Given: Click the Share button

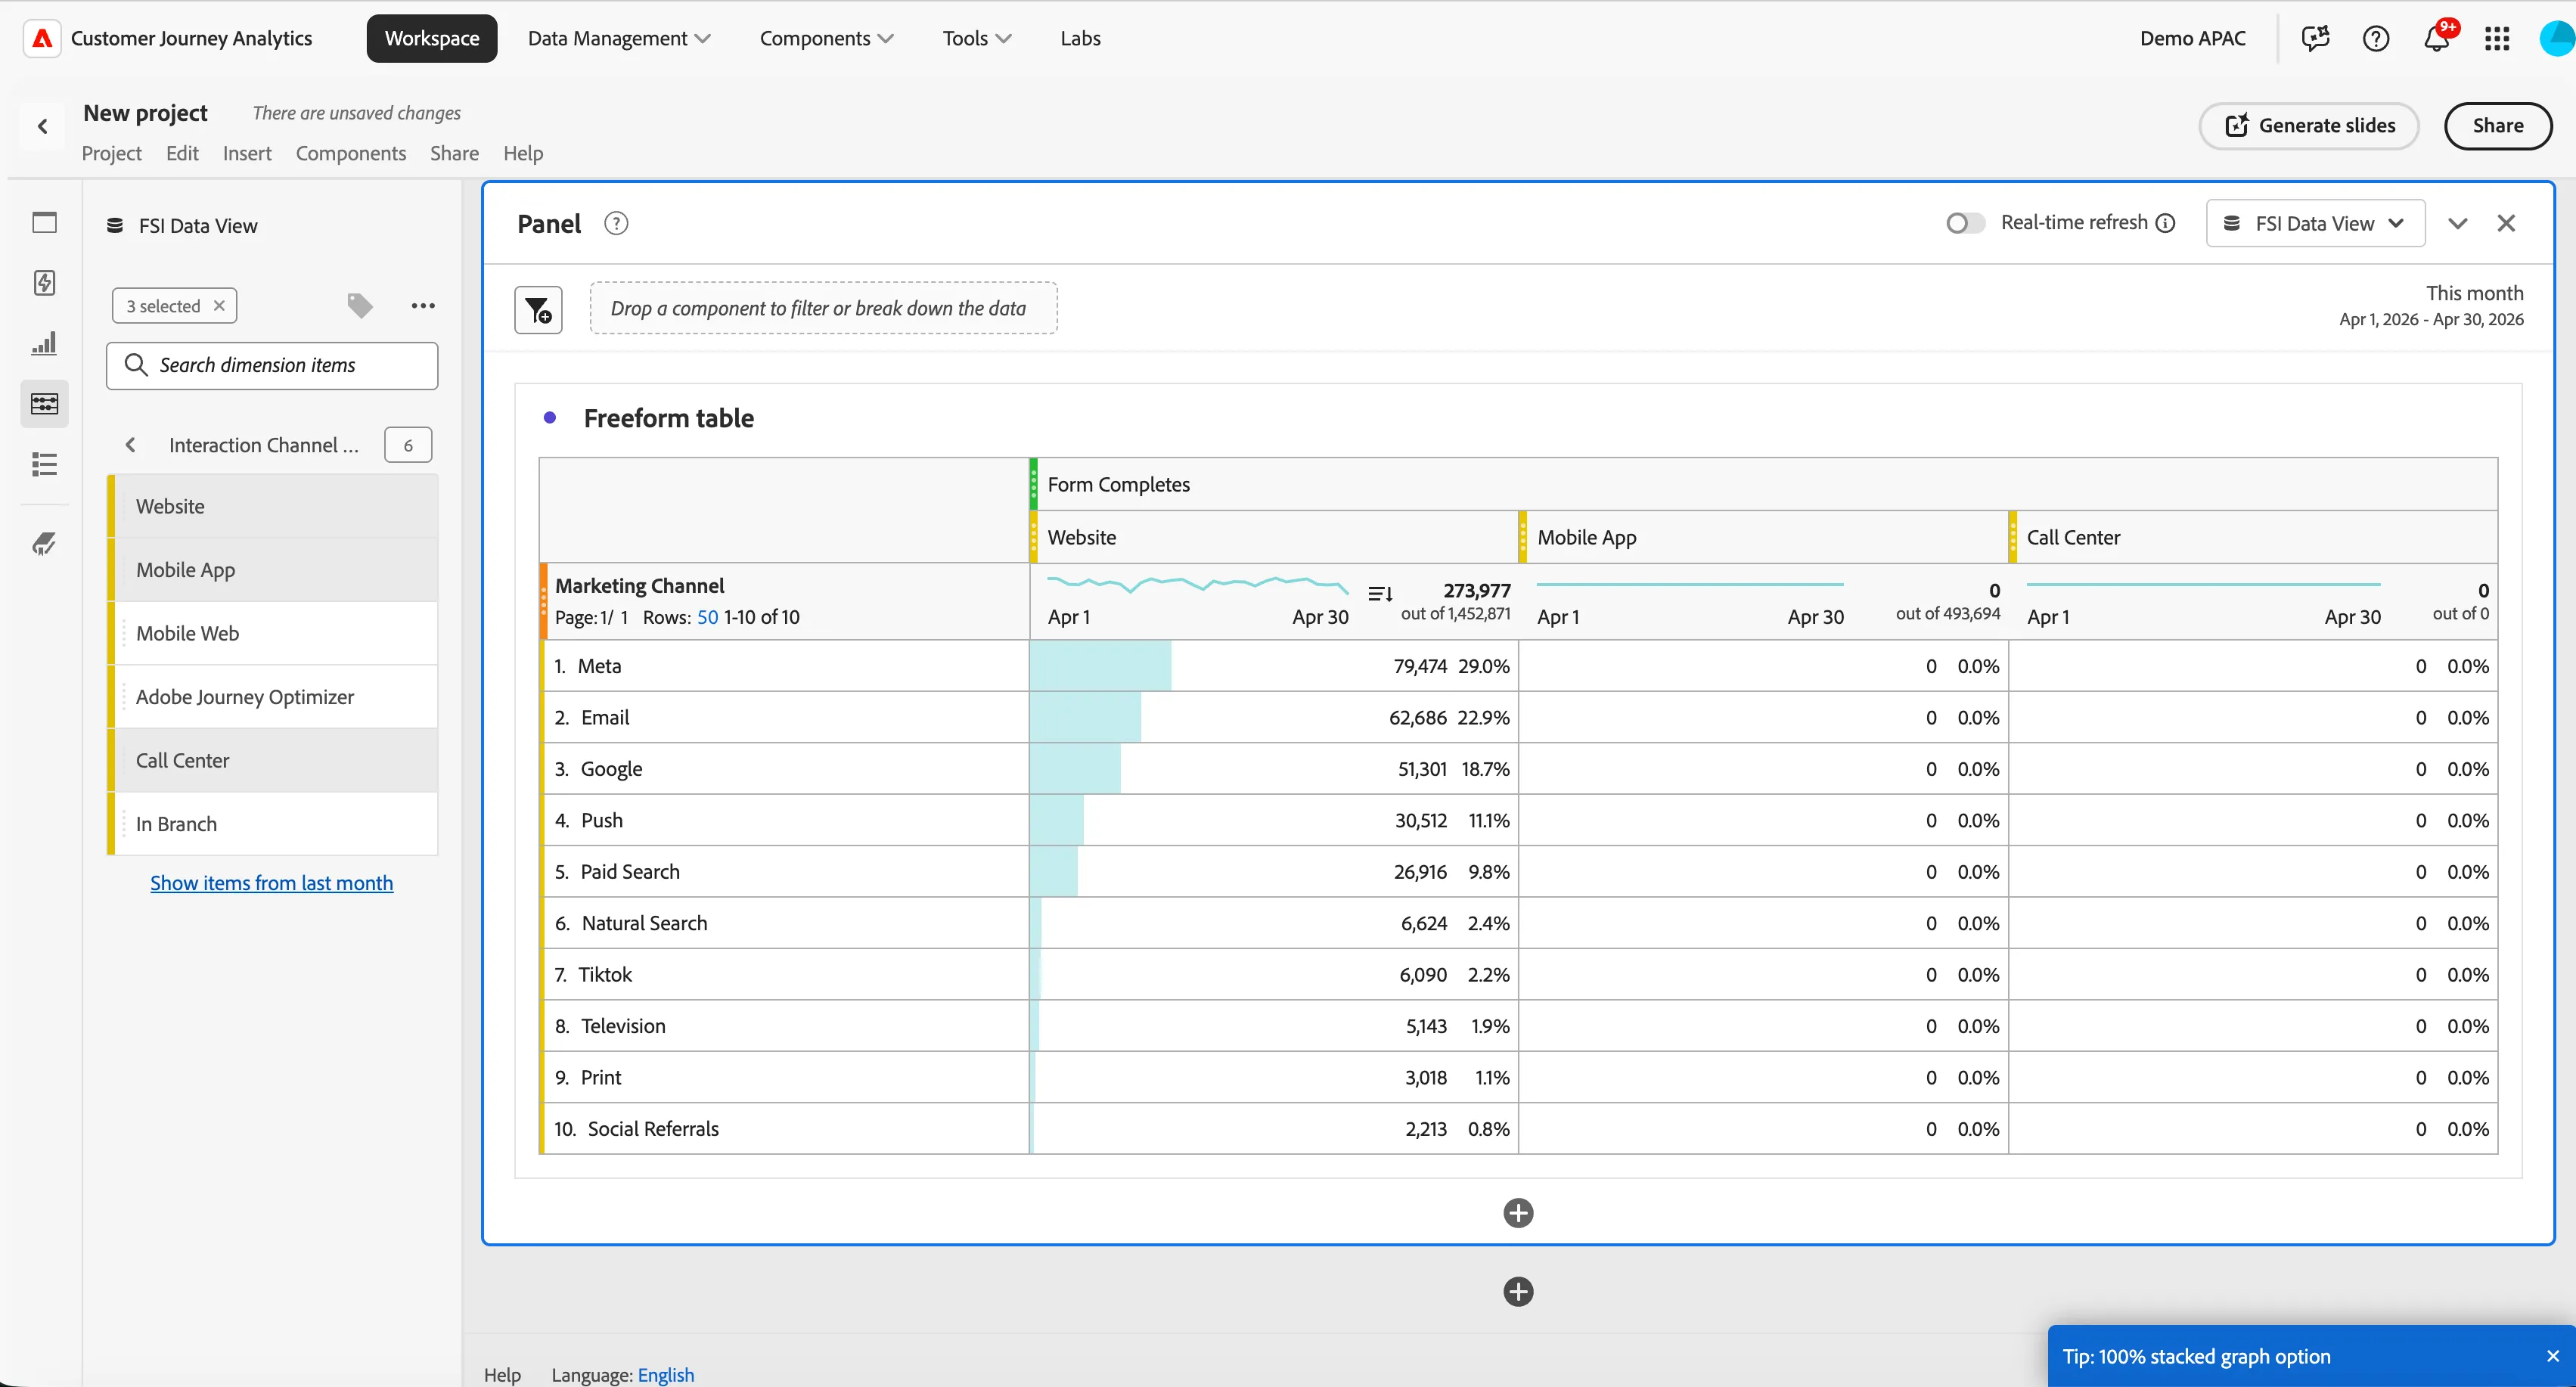Looking at the screenshot, I should (2498, 126).
